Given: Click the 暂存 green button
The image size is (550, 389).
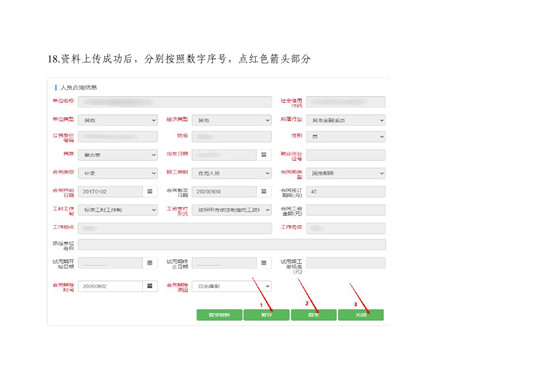Looking at the screenshot, I should (267, 315).
